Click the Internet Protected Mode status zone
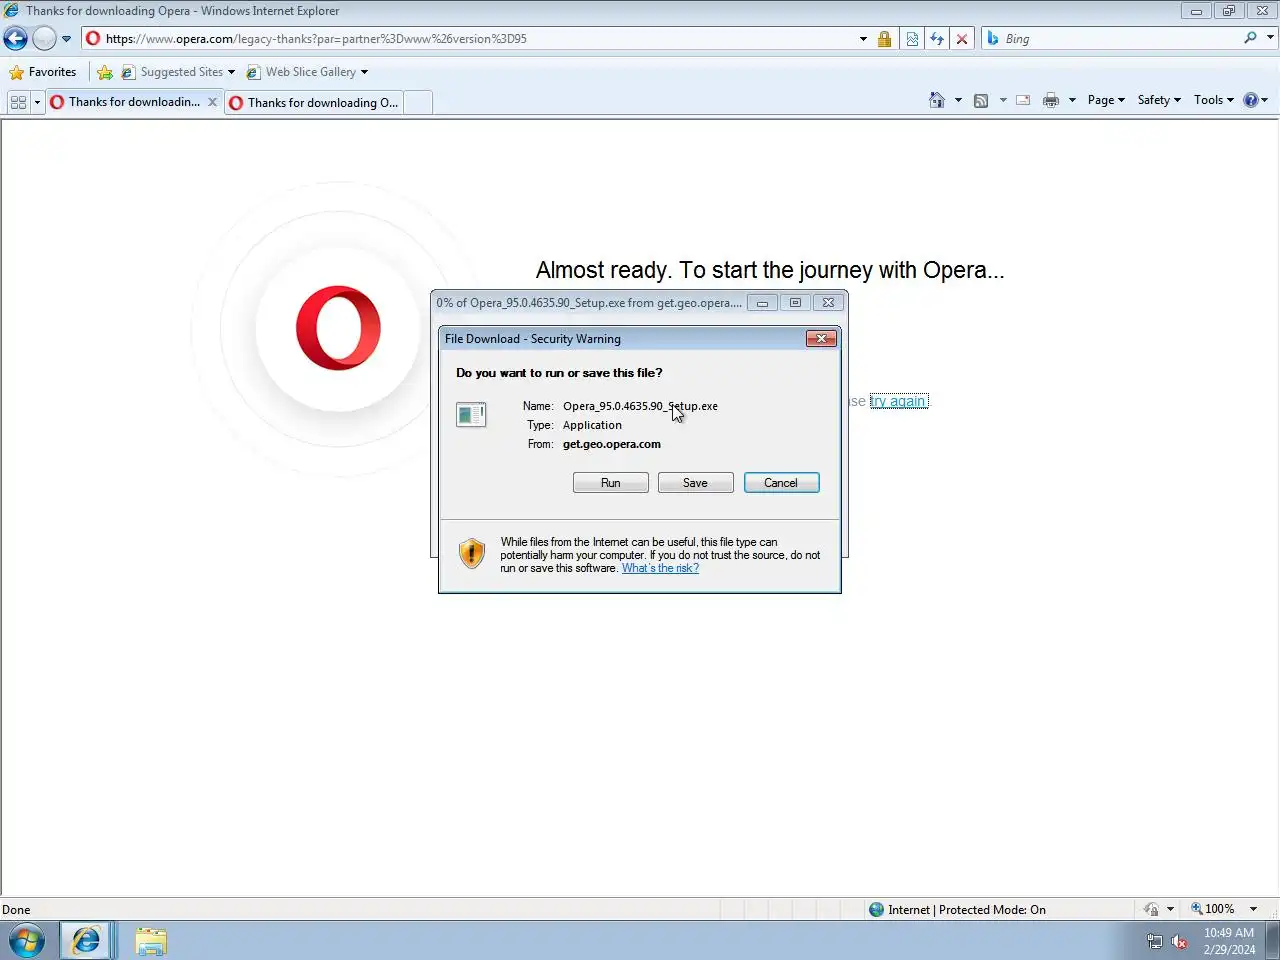 (x=957, y=909)
